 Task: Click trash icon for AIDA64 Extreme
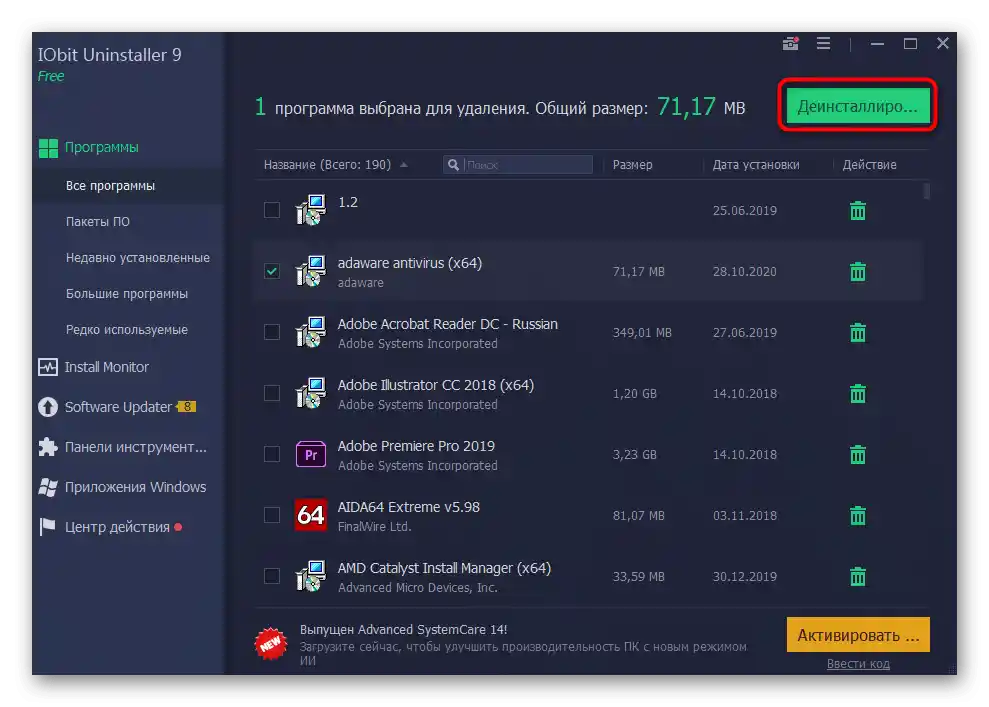pyautogui.click(x=857, y=516)
